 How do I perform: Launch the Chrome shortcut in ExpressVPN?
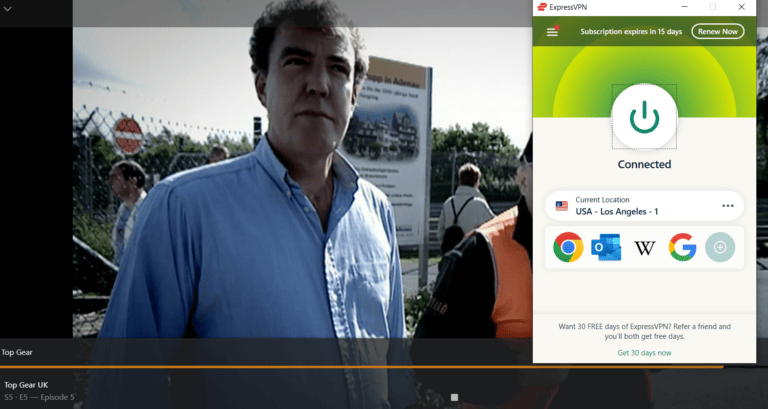pos(569,246)
